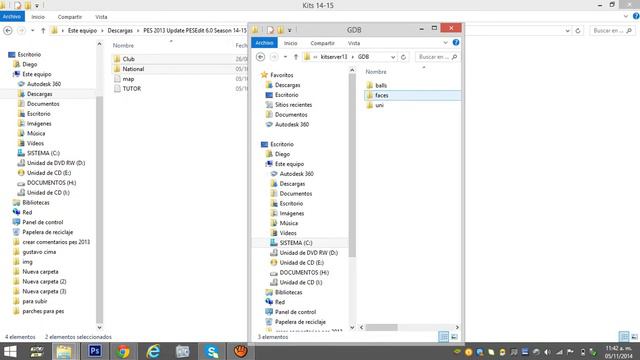Select SISTEMA (C:) in GDB navigation pane
Image resolution: width=640 pixels, height=360 pixels.
(x=296, y=243)
